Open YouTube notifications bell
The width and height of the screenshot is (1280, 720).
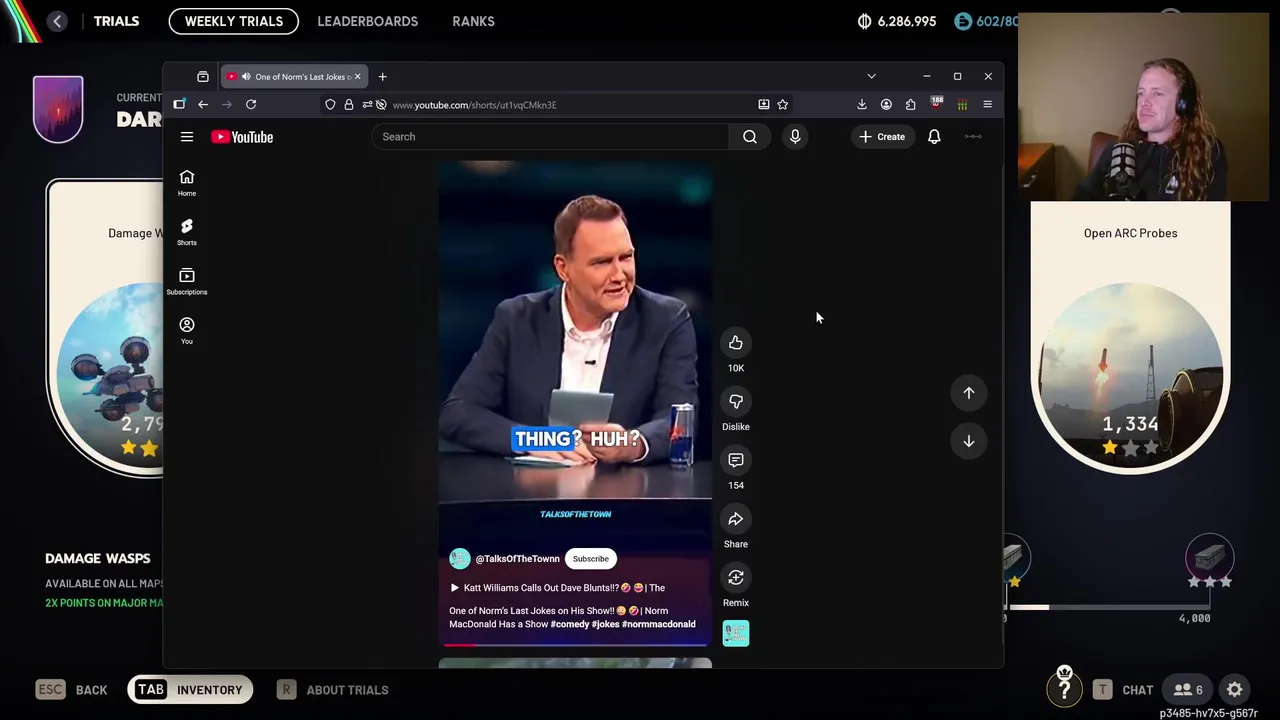934,137
